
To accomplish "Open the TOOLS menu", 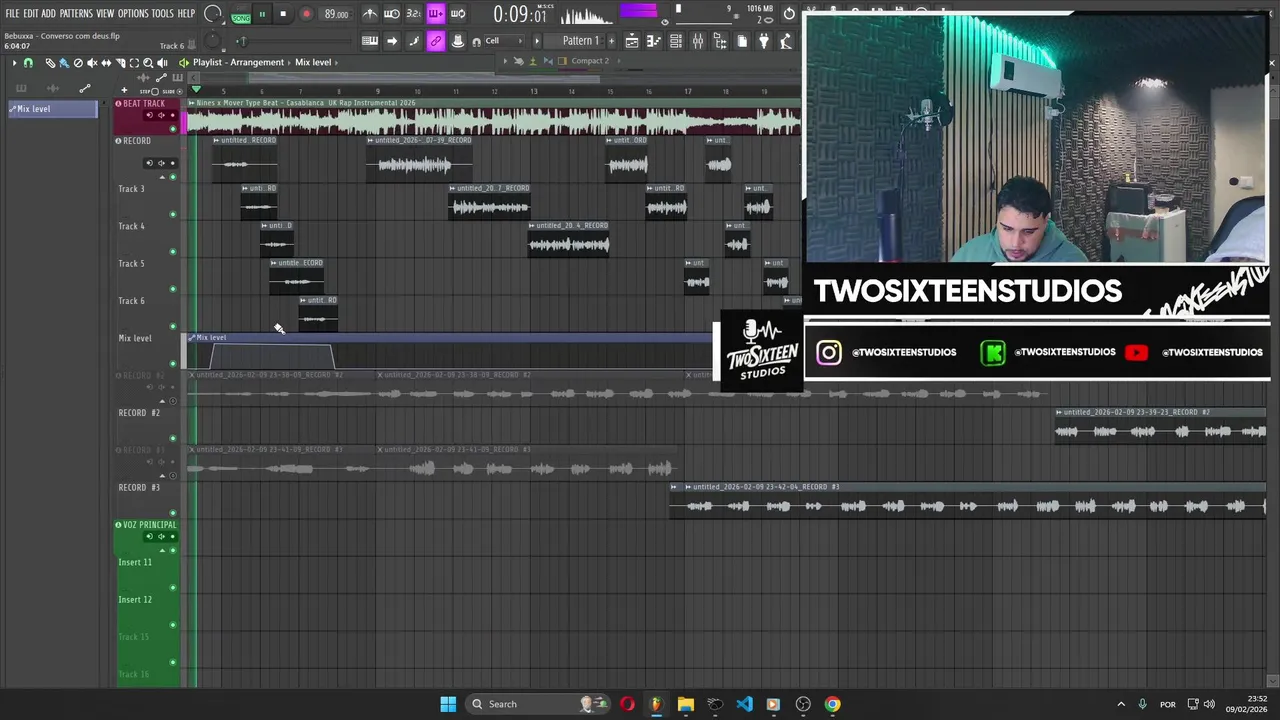I will point(163,13).
